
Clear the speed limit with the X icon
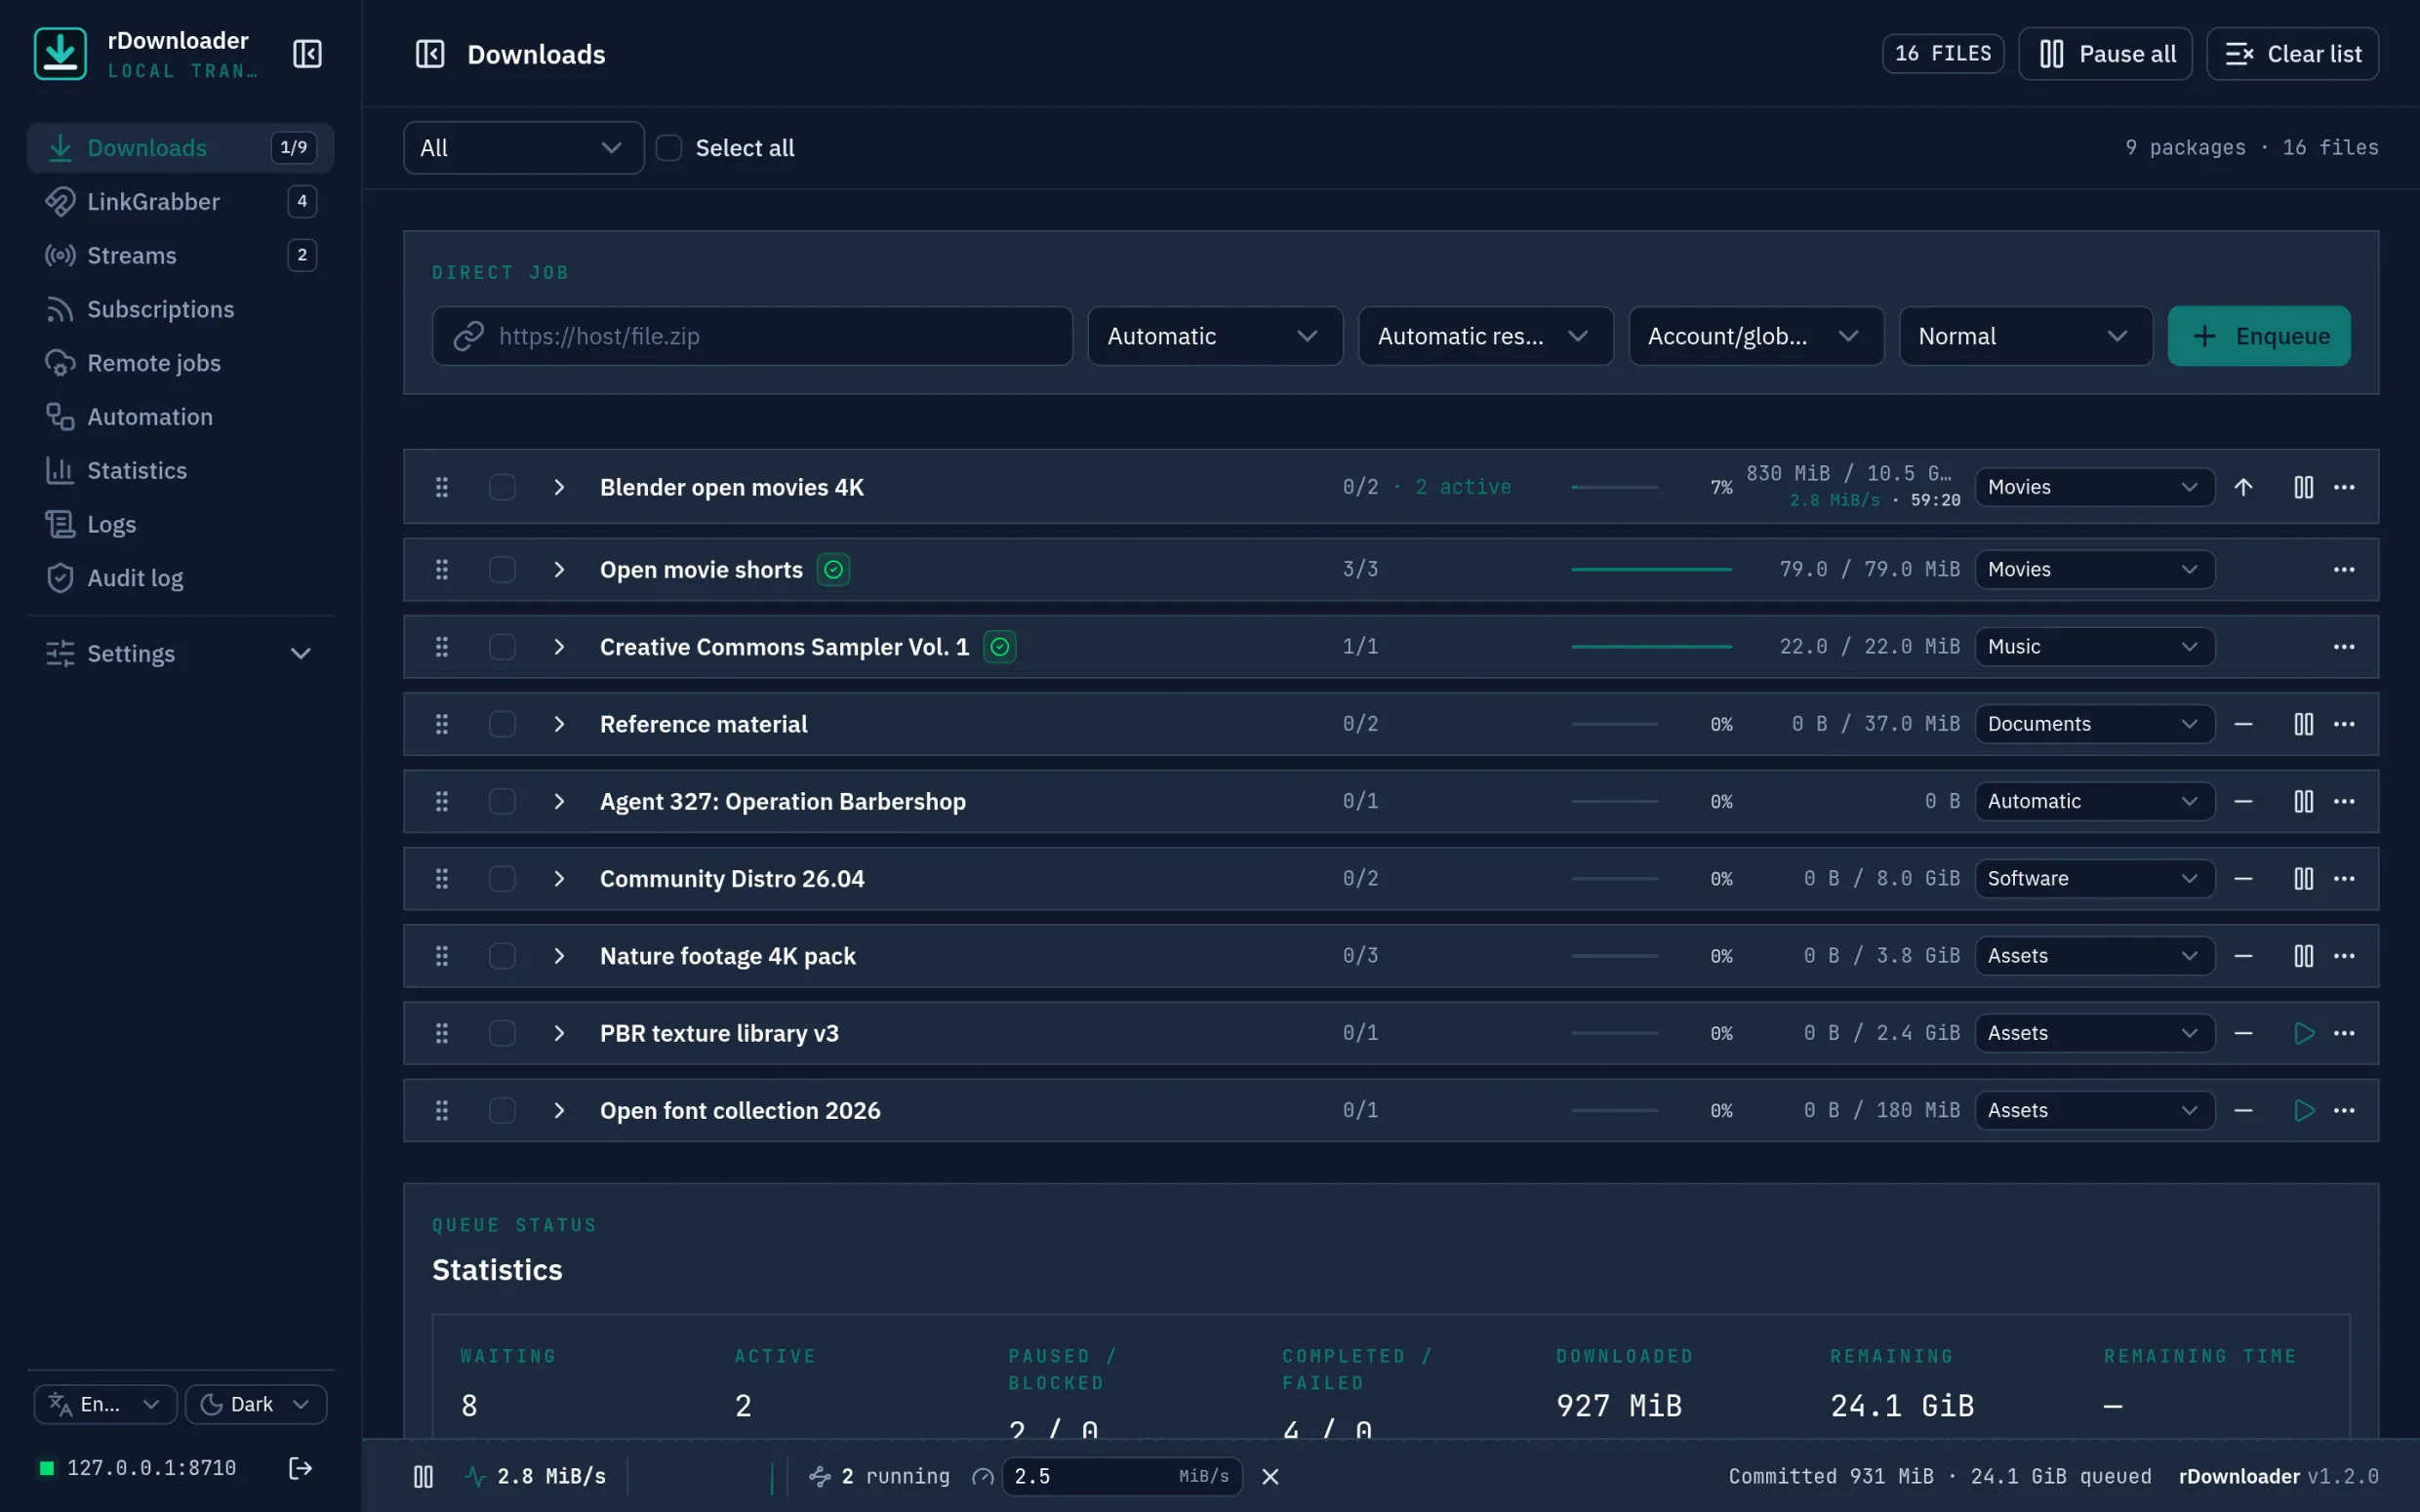click(1270, 1476)
